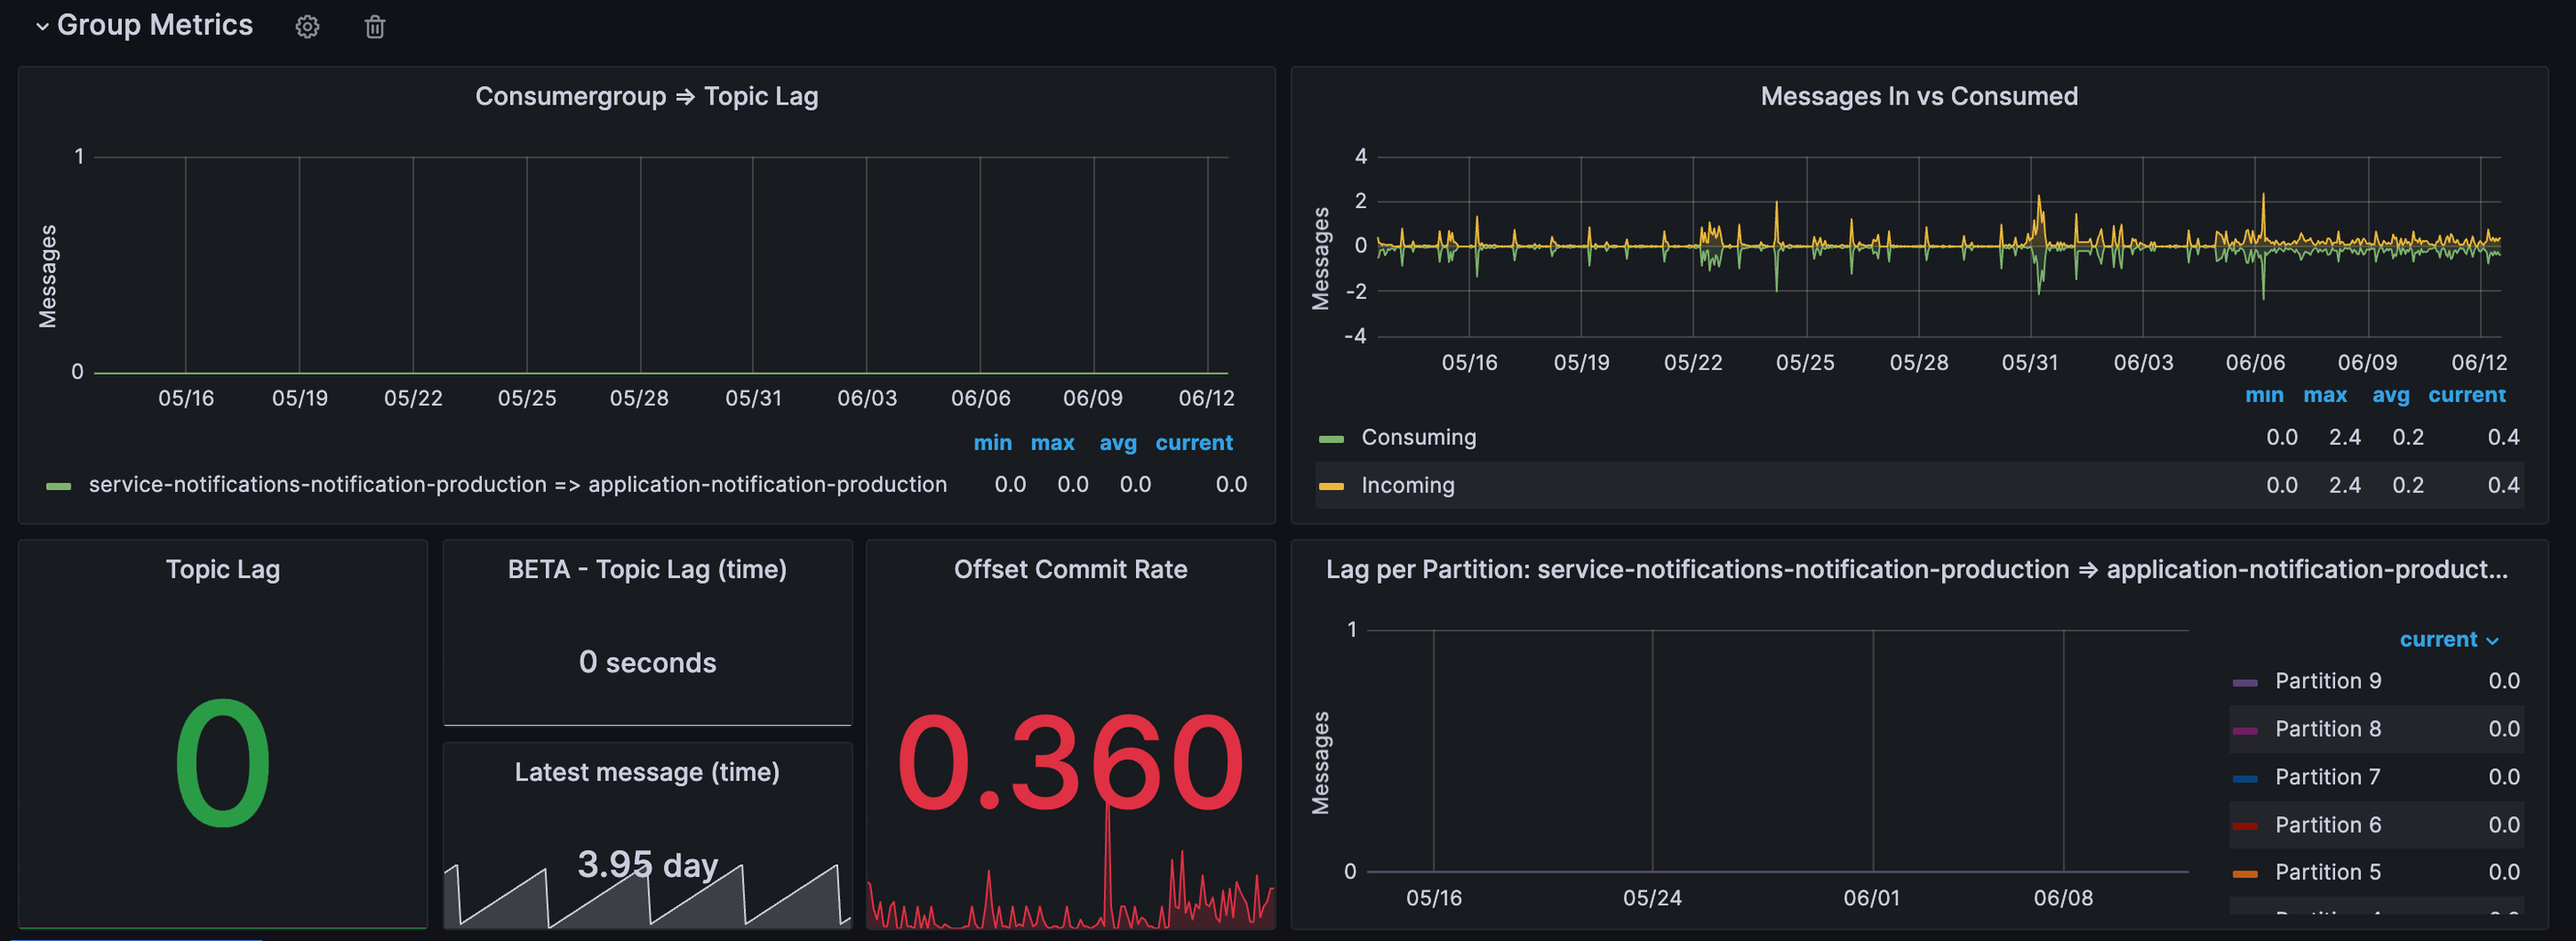Toggle the Partition 8 series visibility
2576x941 pixels.
coord(2330,728)
